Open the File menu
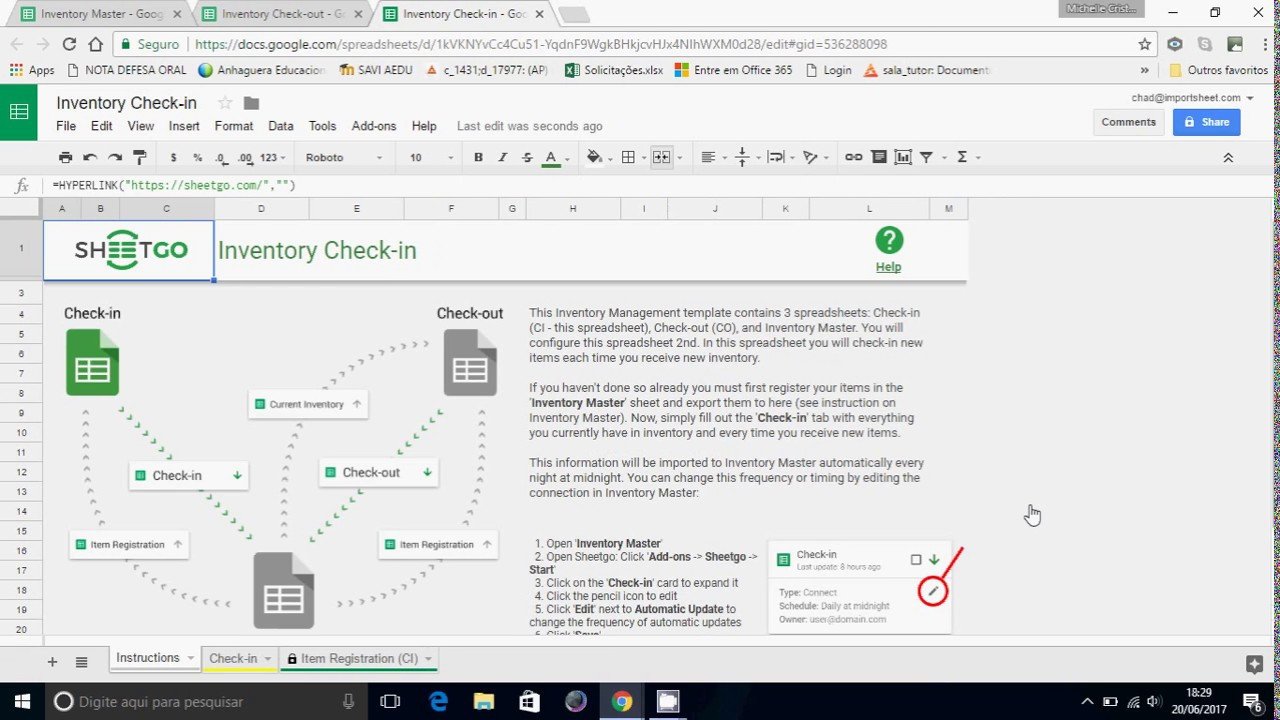 click(66, 126)
